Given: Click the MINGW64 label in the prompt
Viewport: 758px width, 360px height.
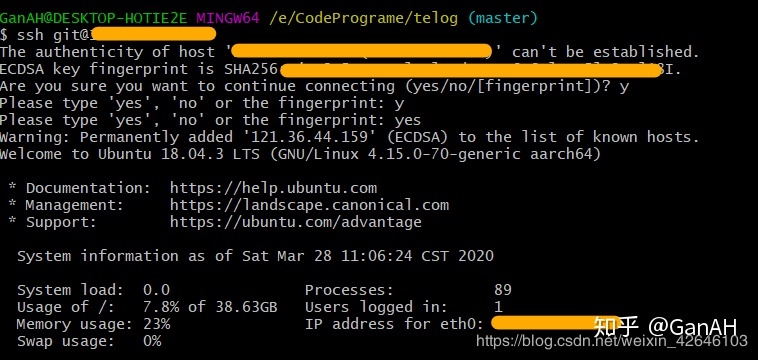Looking at the screenshot, I should [228, 18].
